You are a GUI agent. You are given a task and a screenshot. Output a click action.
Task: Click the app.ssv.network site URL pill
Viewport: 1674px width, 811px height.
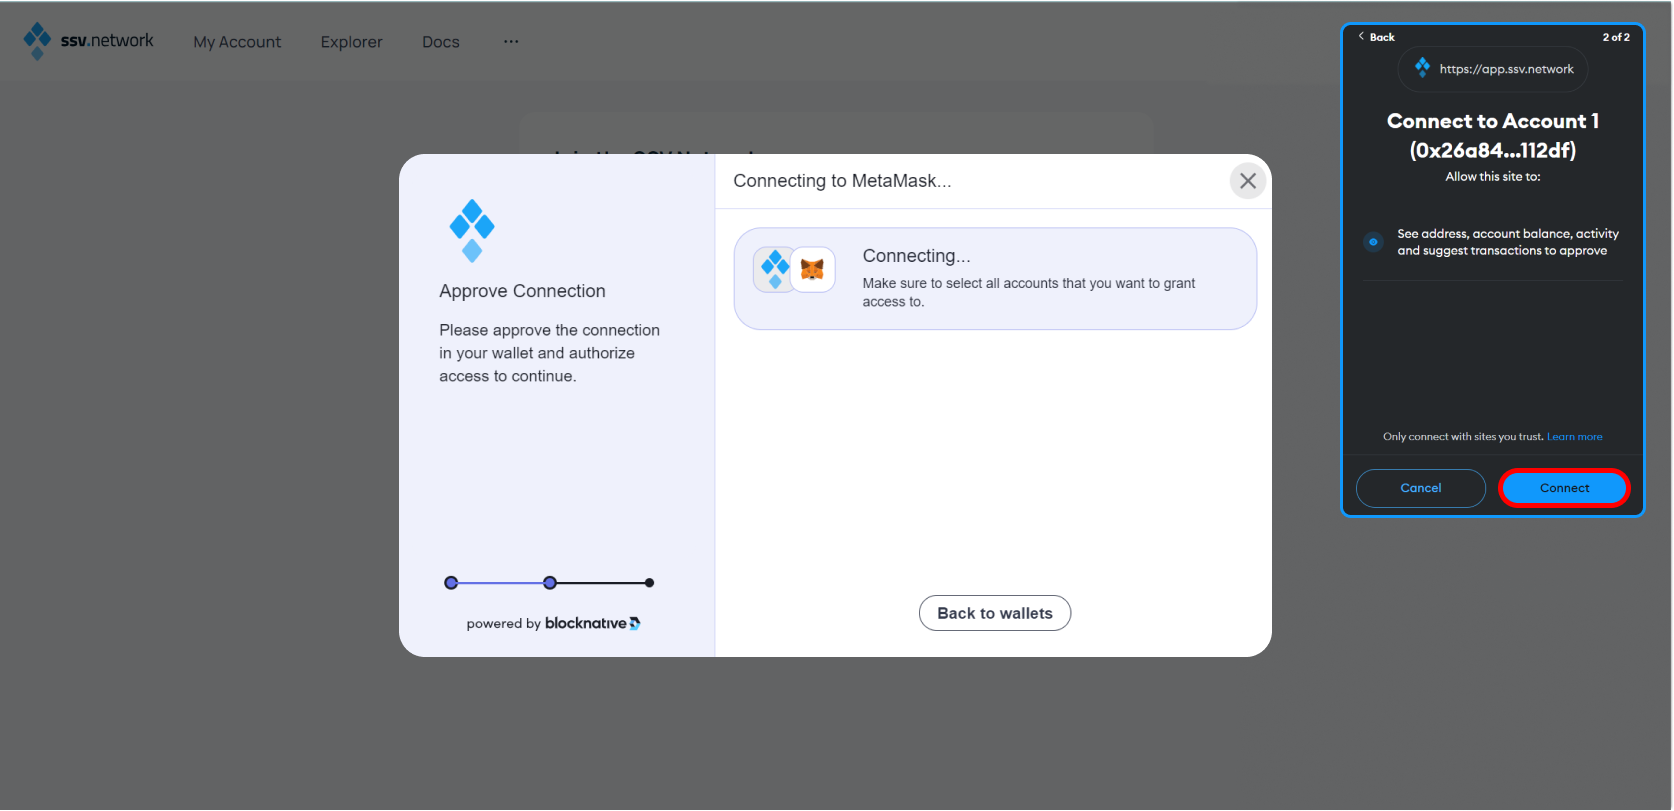pos(1493,69)
